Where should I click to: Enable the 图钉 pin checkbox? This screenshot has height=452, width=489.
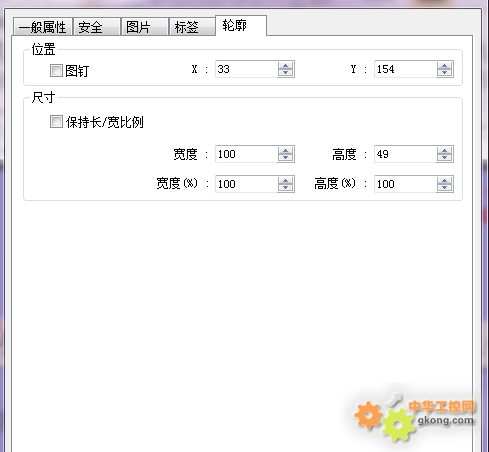(56, 70)
